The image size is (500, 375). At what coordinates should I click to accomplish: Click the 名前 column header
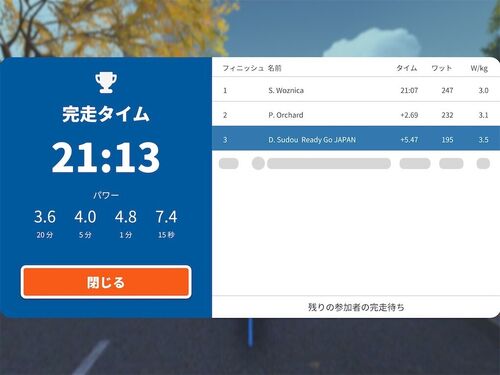coord(275,68)
